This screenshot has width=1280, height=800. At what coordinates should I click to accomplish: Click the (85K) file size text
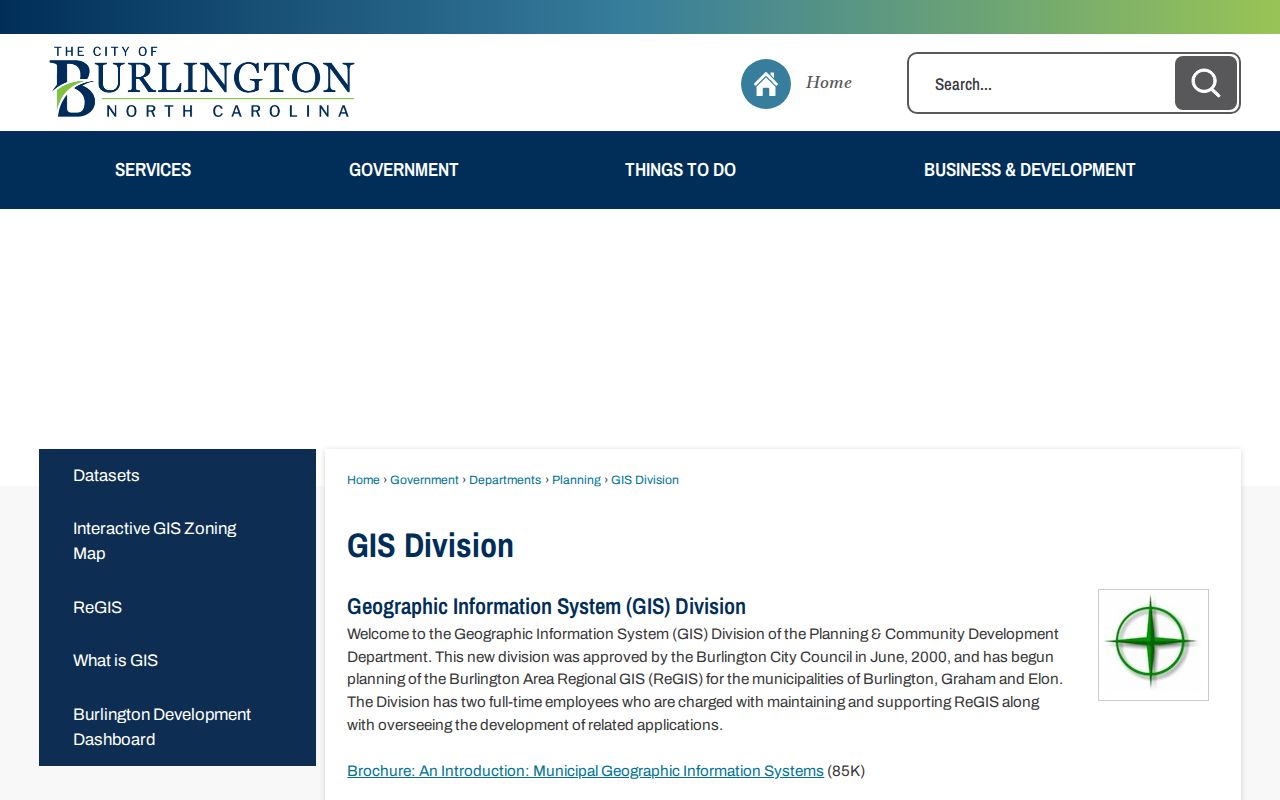(x=846, y=771)
